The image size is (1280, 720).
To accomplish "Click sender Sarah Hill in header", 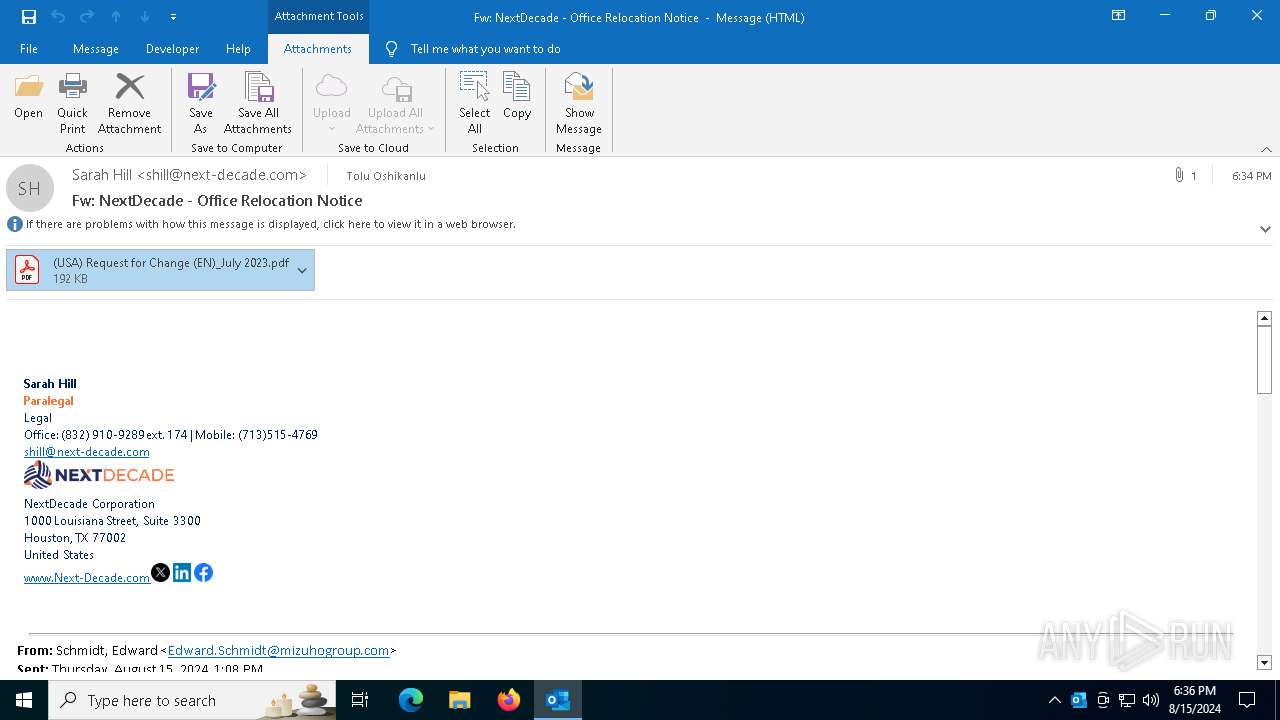I will (x=189, y=175).
